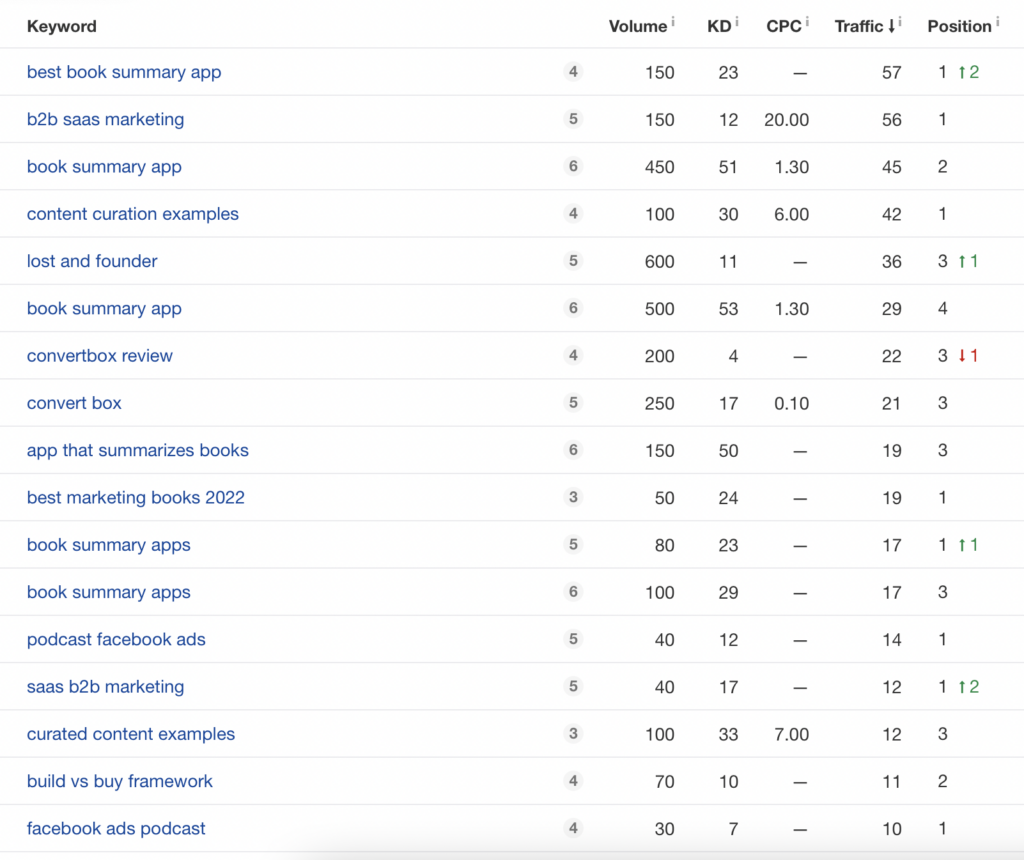This screenshot has height=860, width=1024.
Task: Click the word-count badge for 'lost and founder'
Action: click(573, 261)
